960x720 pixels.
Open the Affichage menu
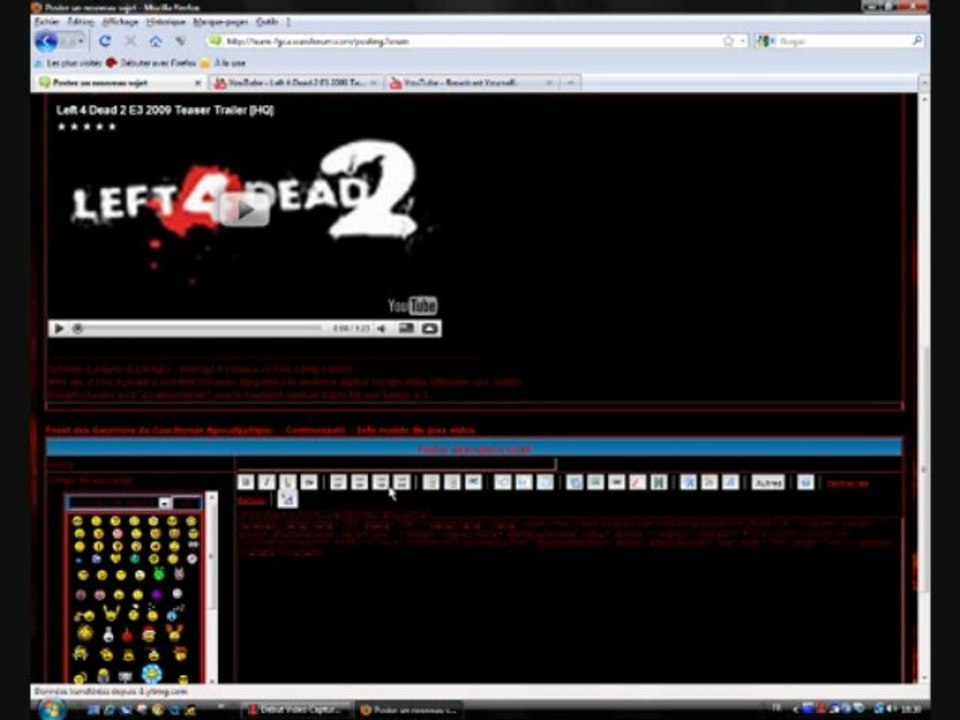[x=120, y=22]
